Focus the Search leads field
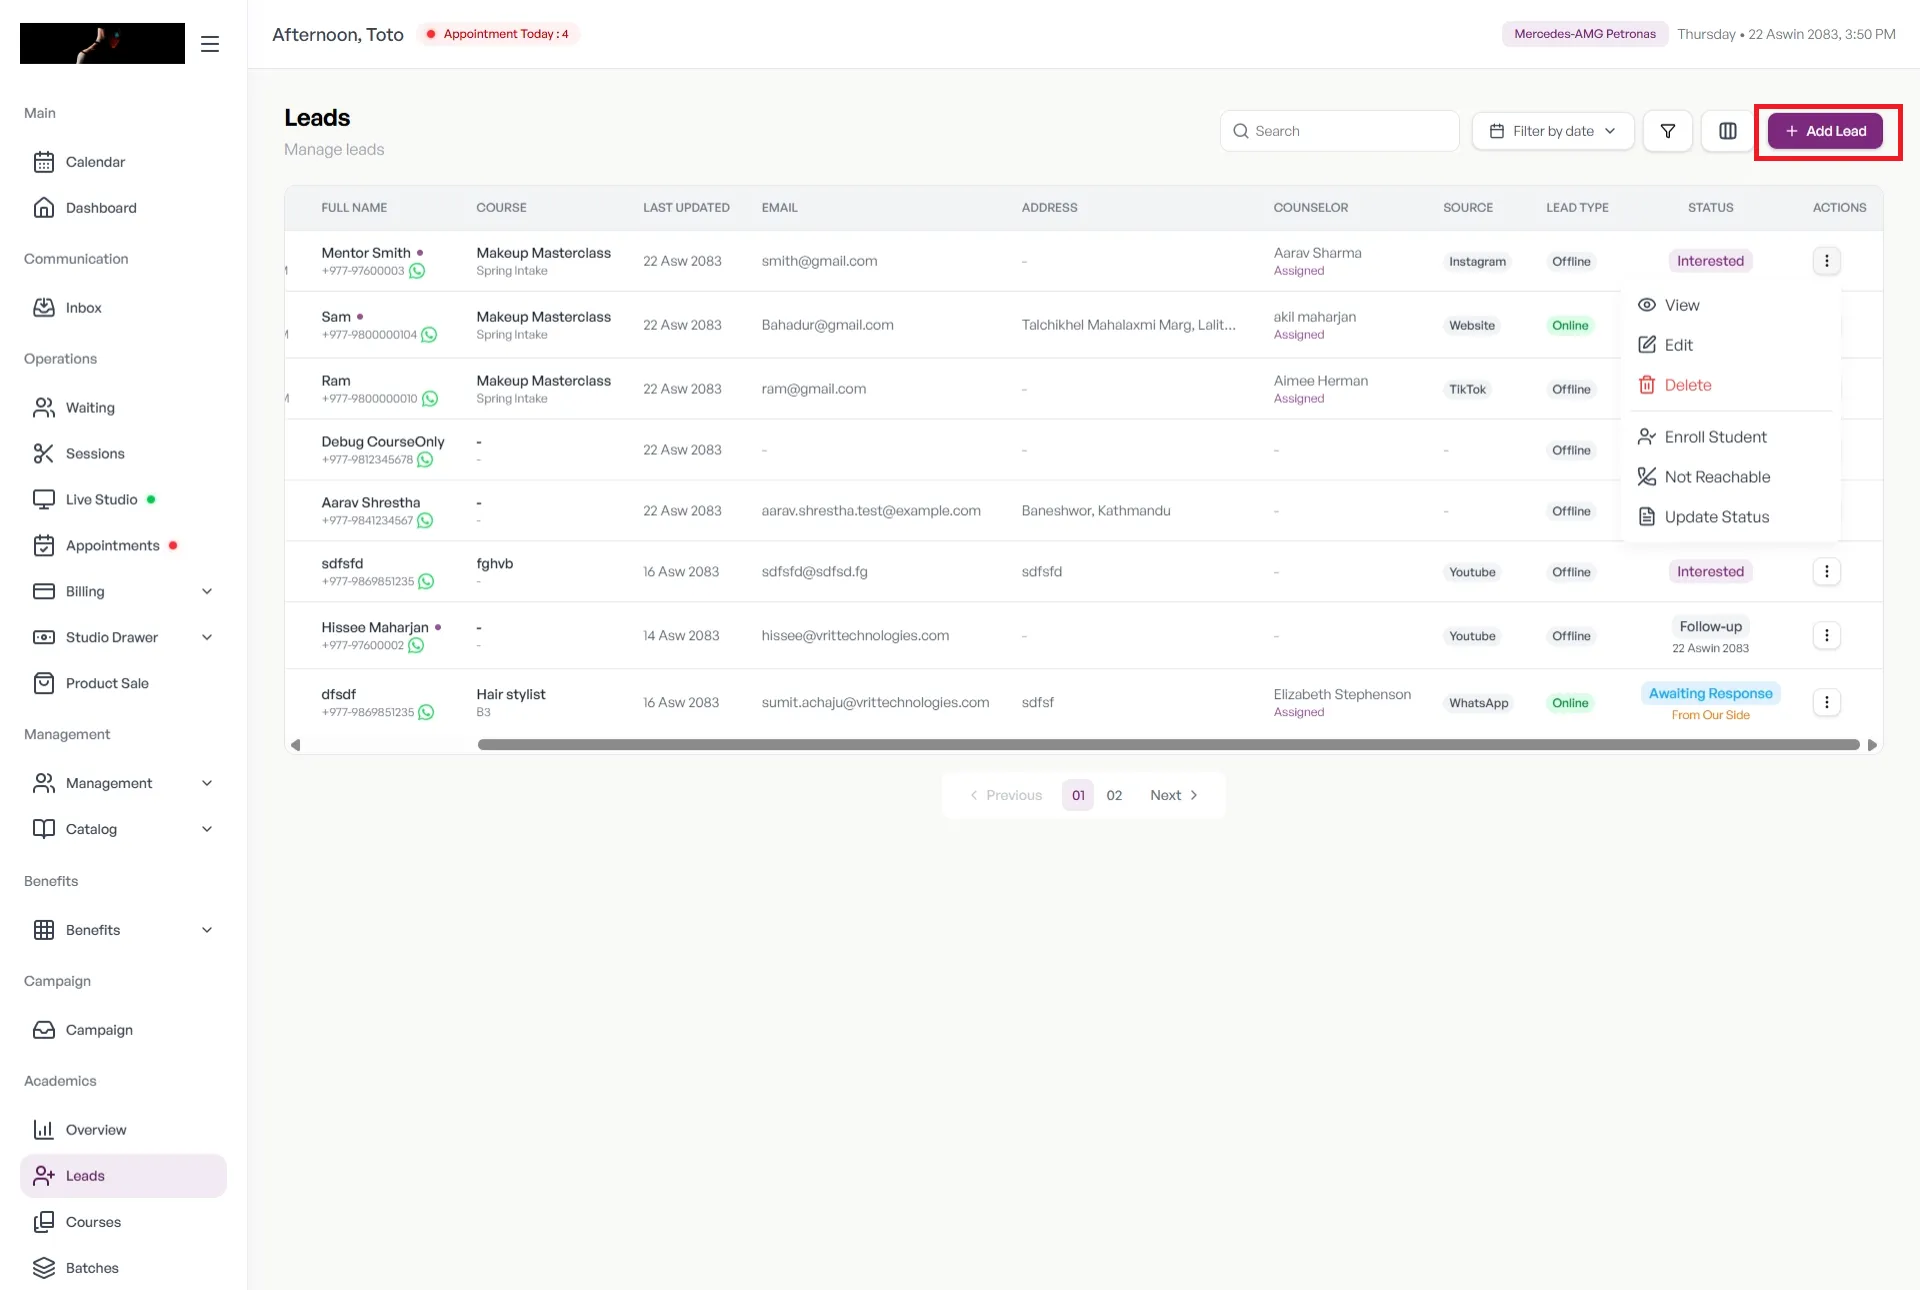The width and height of the screenshot is (1920, 1290). click(x=1339, y=131)
